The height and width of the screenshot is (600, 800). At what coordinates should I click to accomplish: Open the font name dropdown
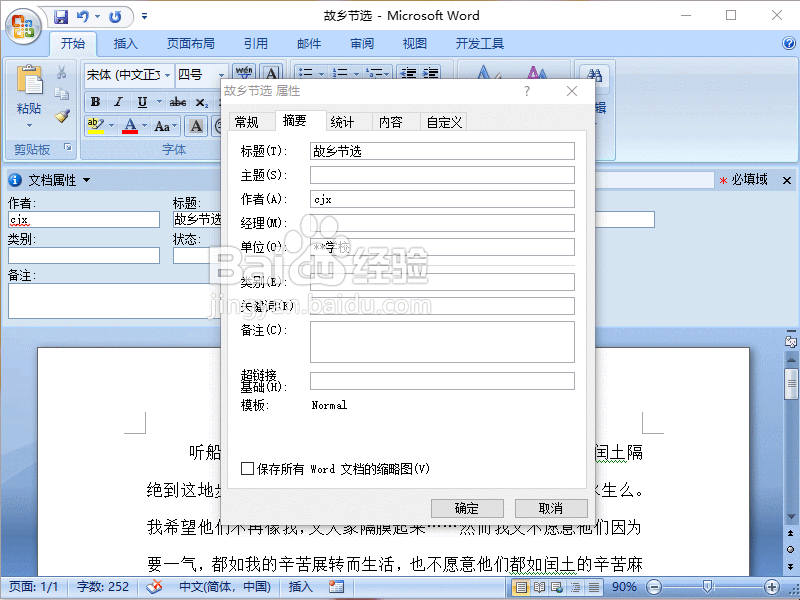click(167, 75)
